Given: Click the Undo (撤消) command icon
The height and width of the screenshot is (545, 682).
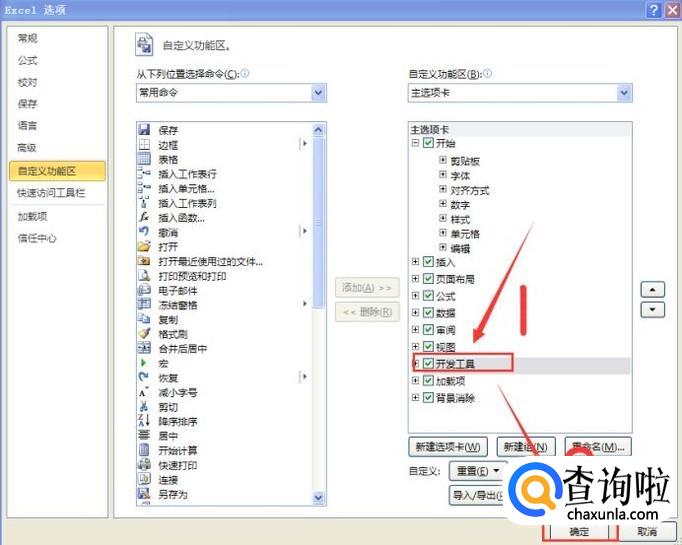Looking at the screenshot, I should [144, 232].
